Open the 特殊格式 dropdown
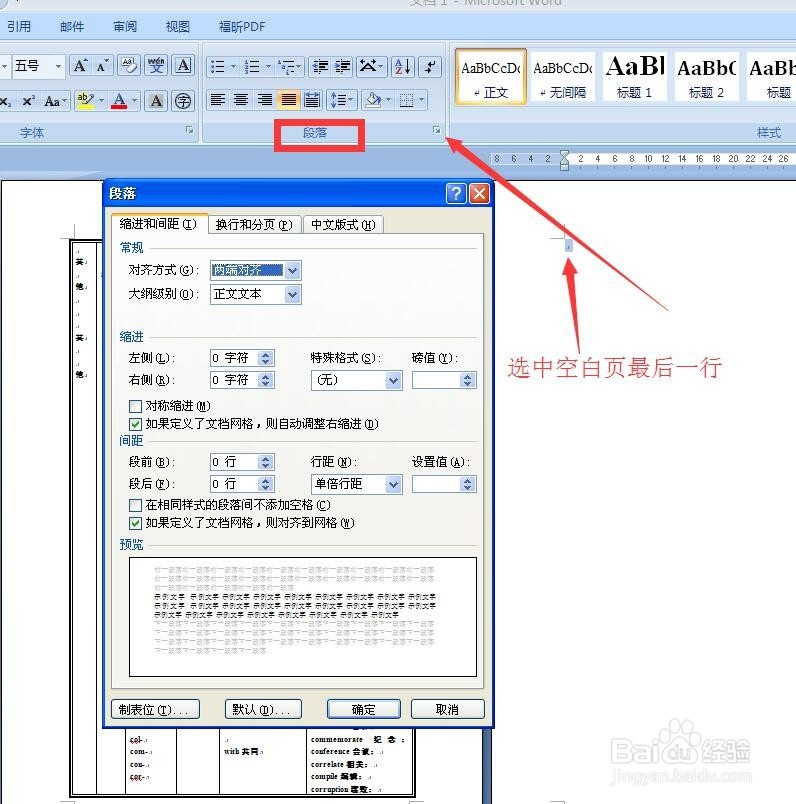The width and height of the screenshot is (796, 804). 393,380
